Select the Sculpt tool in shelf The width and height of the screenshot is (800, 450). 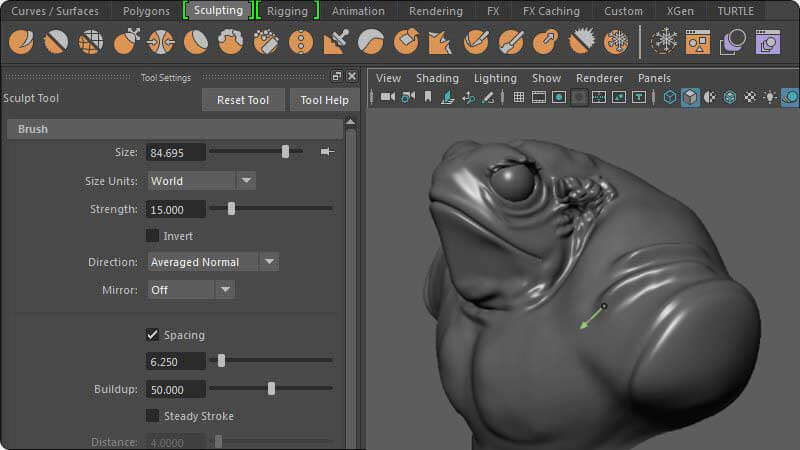tap(20, 42)
